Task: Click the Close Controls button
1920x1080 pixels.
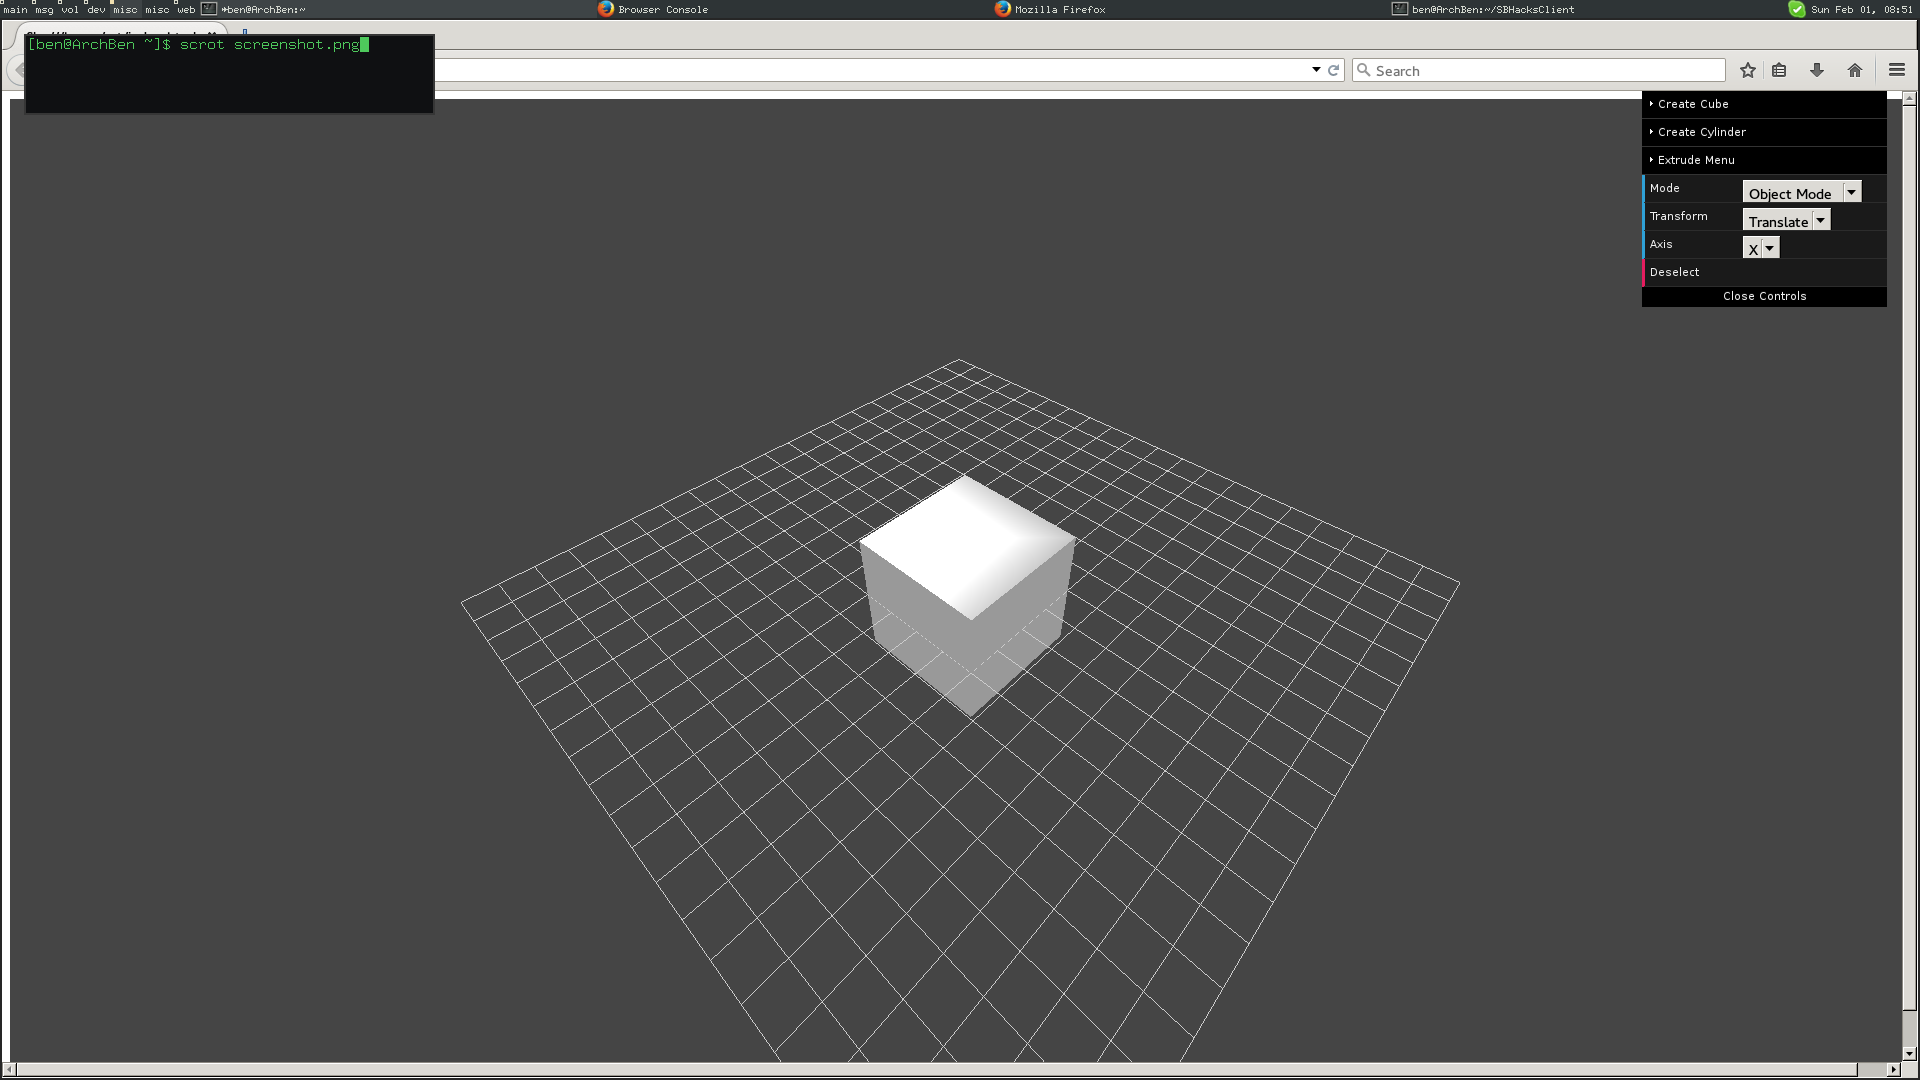Action: tap(1764, 296)
